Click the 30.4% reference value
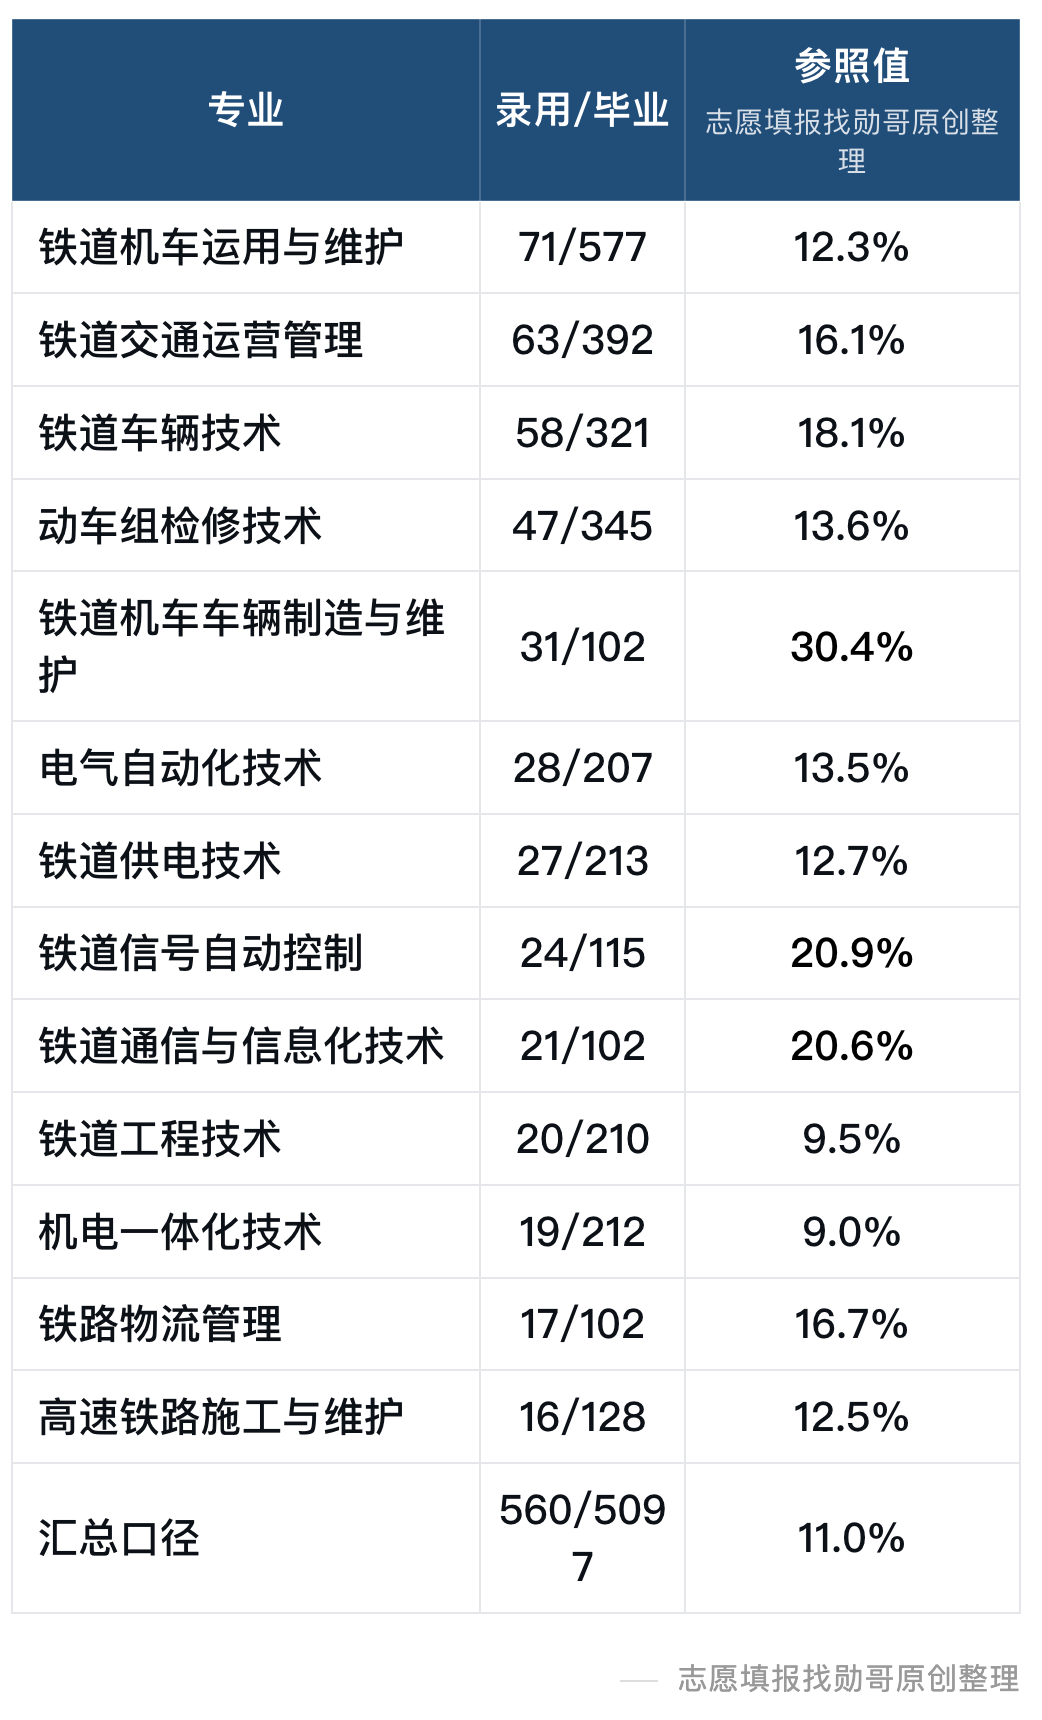Image resolution: width=1042 pixels, height=1720 pixels. pyautogui.click(x=852, y=647)
